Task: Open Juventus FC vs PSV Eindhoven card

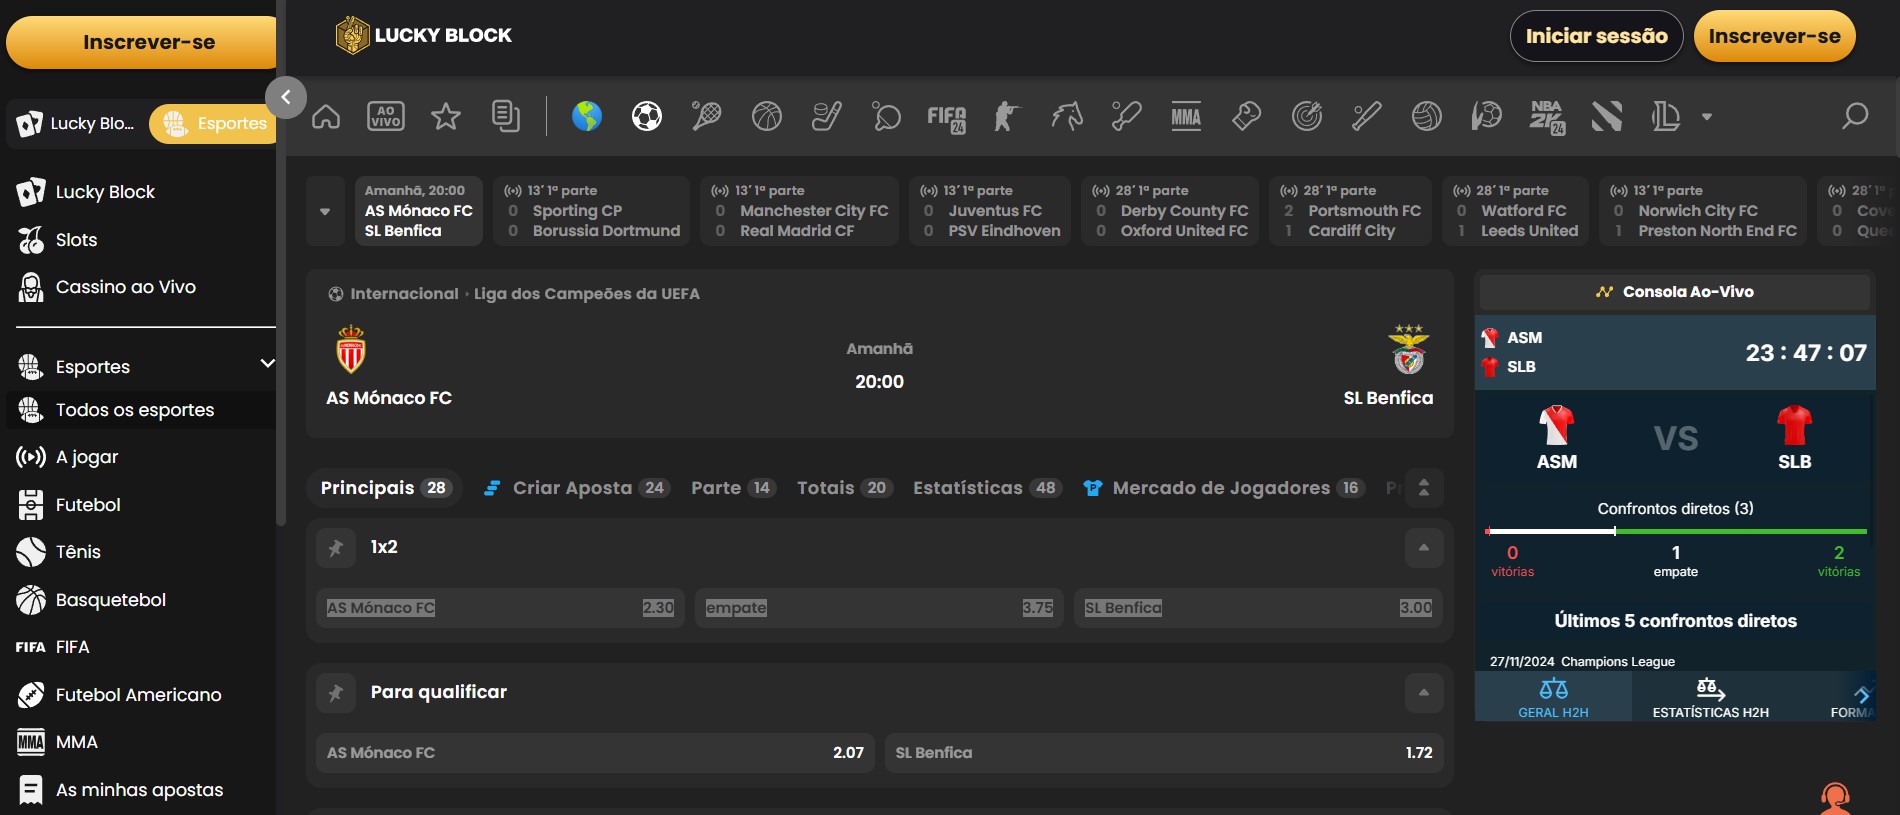Action: coord(990,211)
